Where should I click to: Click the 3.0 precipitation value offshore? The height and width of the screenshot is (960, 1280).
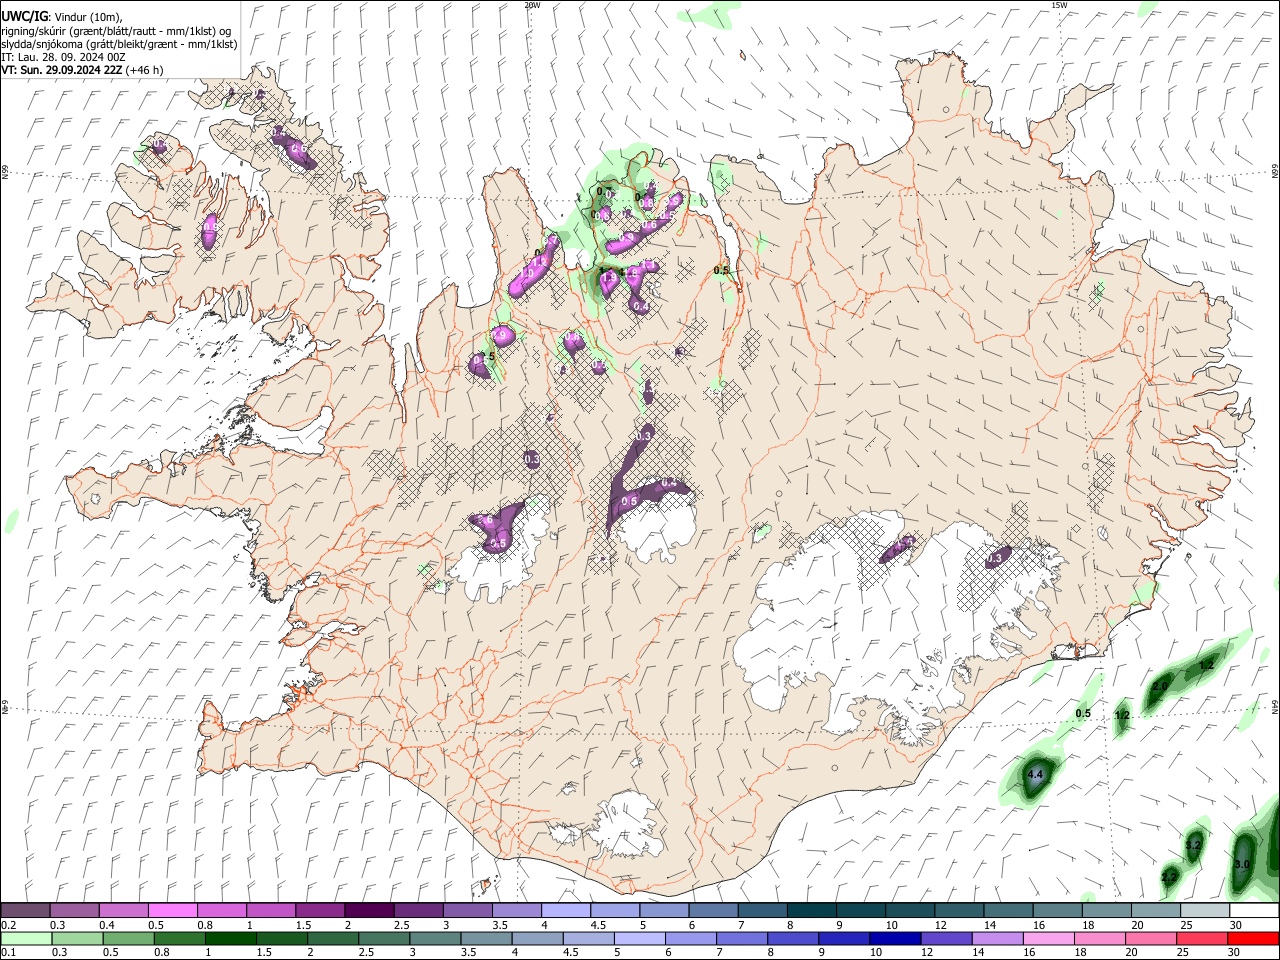point(1242,864)
